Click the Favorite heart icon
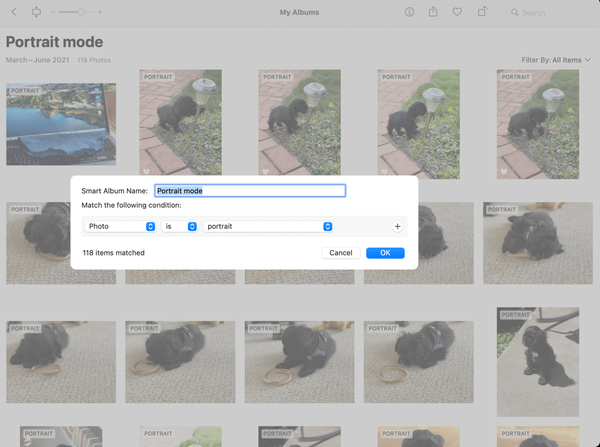This screenshot has width=600, height=447. click(x=457, y=12)
